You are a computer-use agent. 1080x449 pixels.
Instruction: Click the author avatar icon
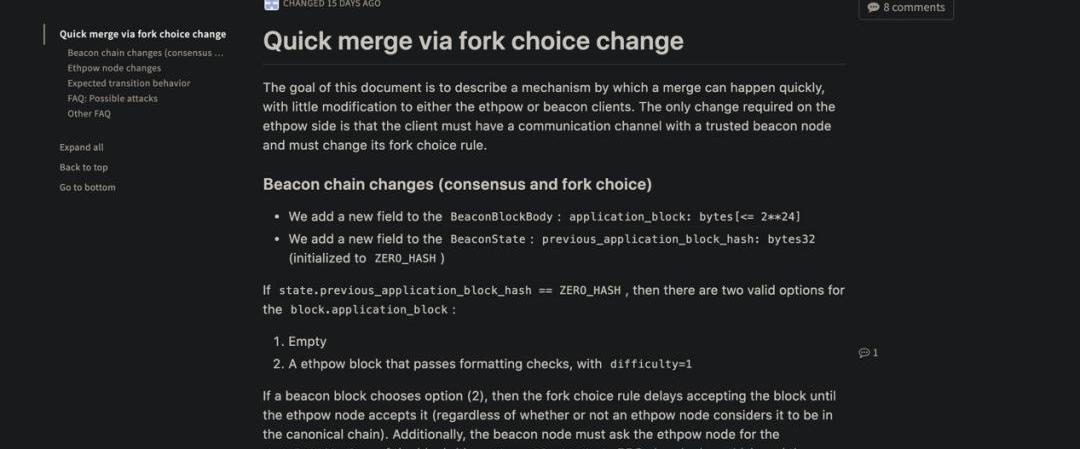coord(271,4)
